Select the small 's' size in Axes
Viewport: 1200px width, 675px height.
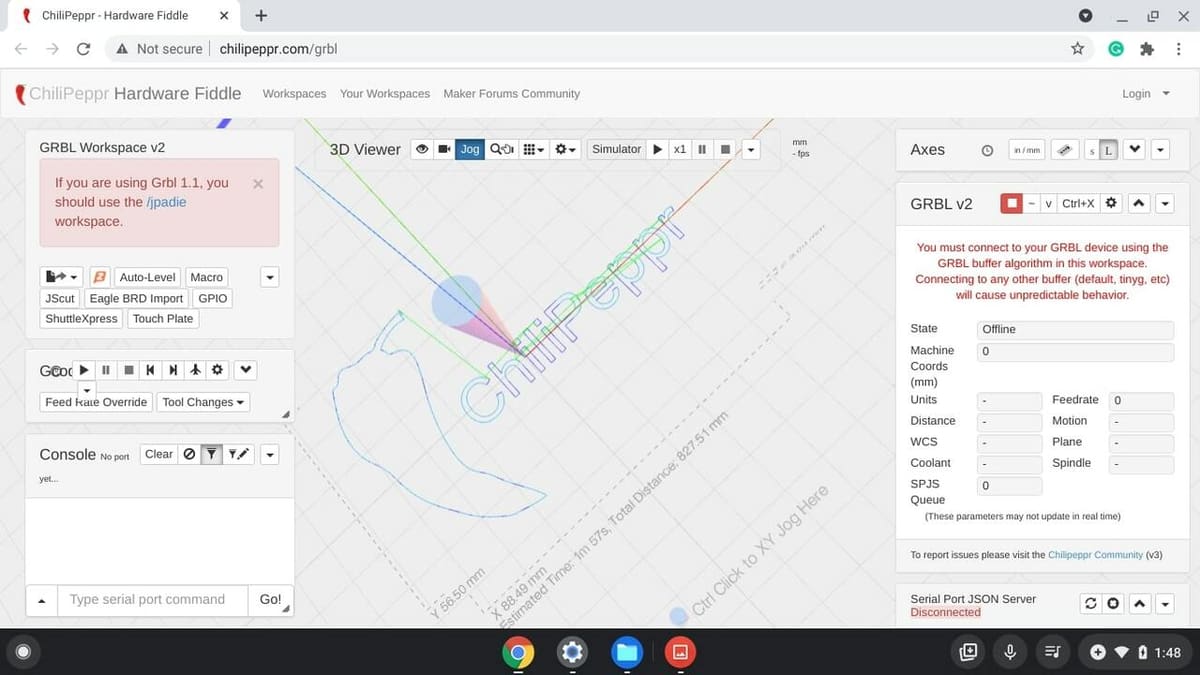tap(1093, 150)
